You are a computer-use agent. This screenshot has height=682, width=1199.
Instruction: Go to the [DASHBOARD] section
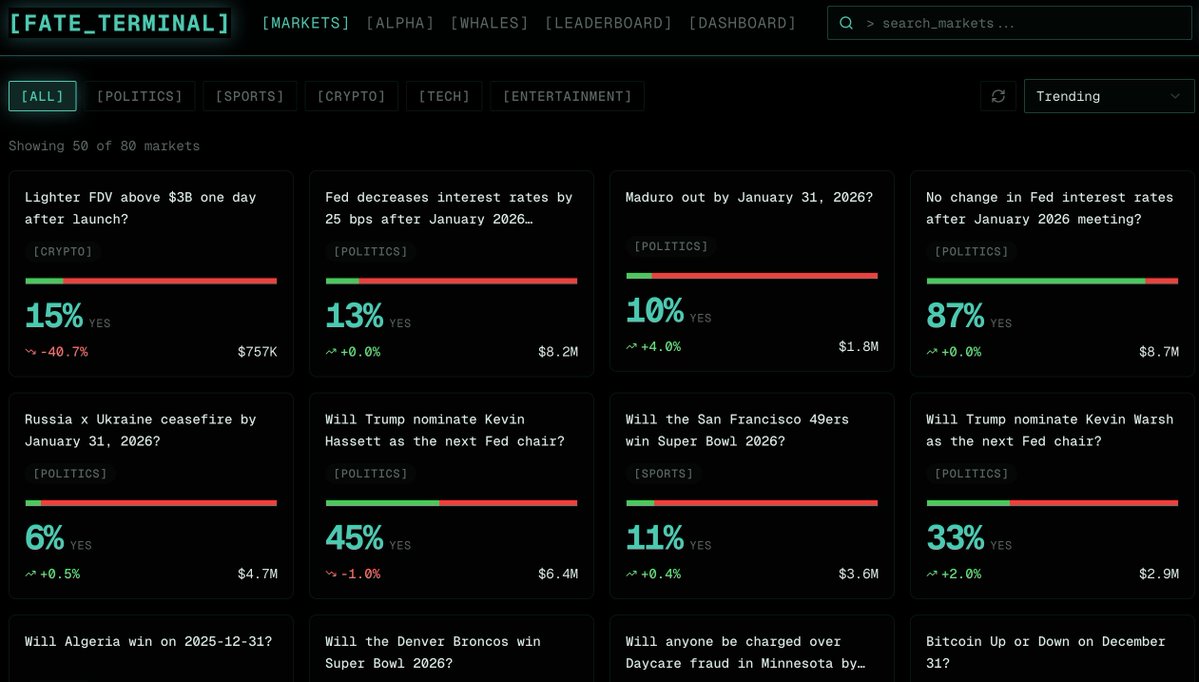[742, 22]
